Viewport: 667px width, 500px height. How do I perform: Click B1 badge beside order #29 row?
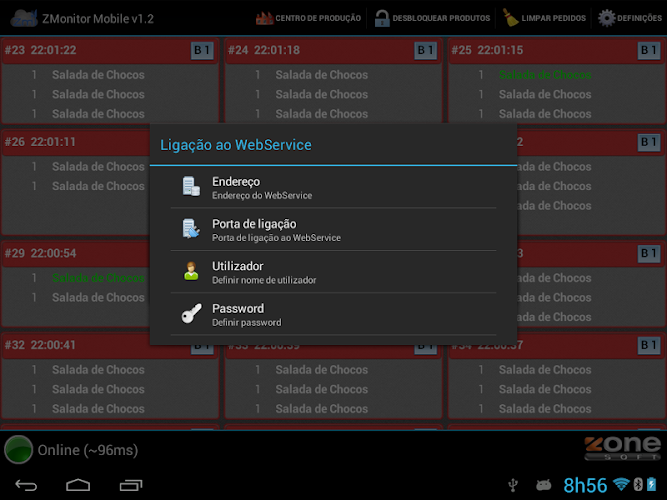tap(648, 254)
